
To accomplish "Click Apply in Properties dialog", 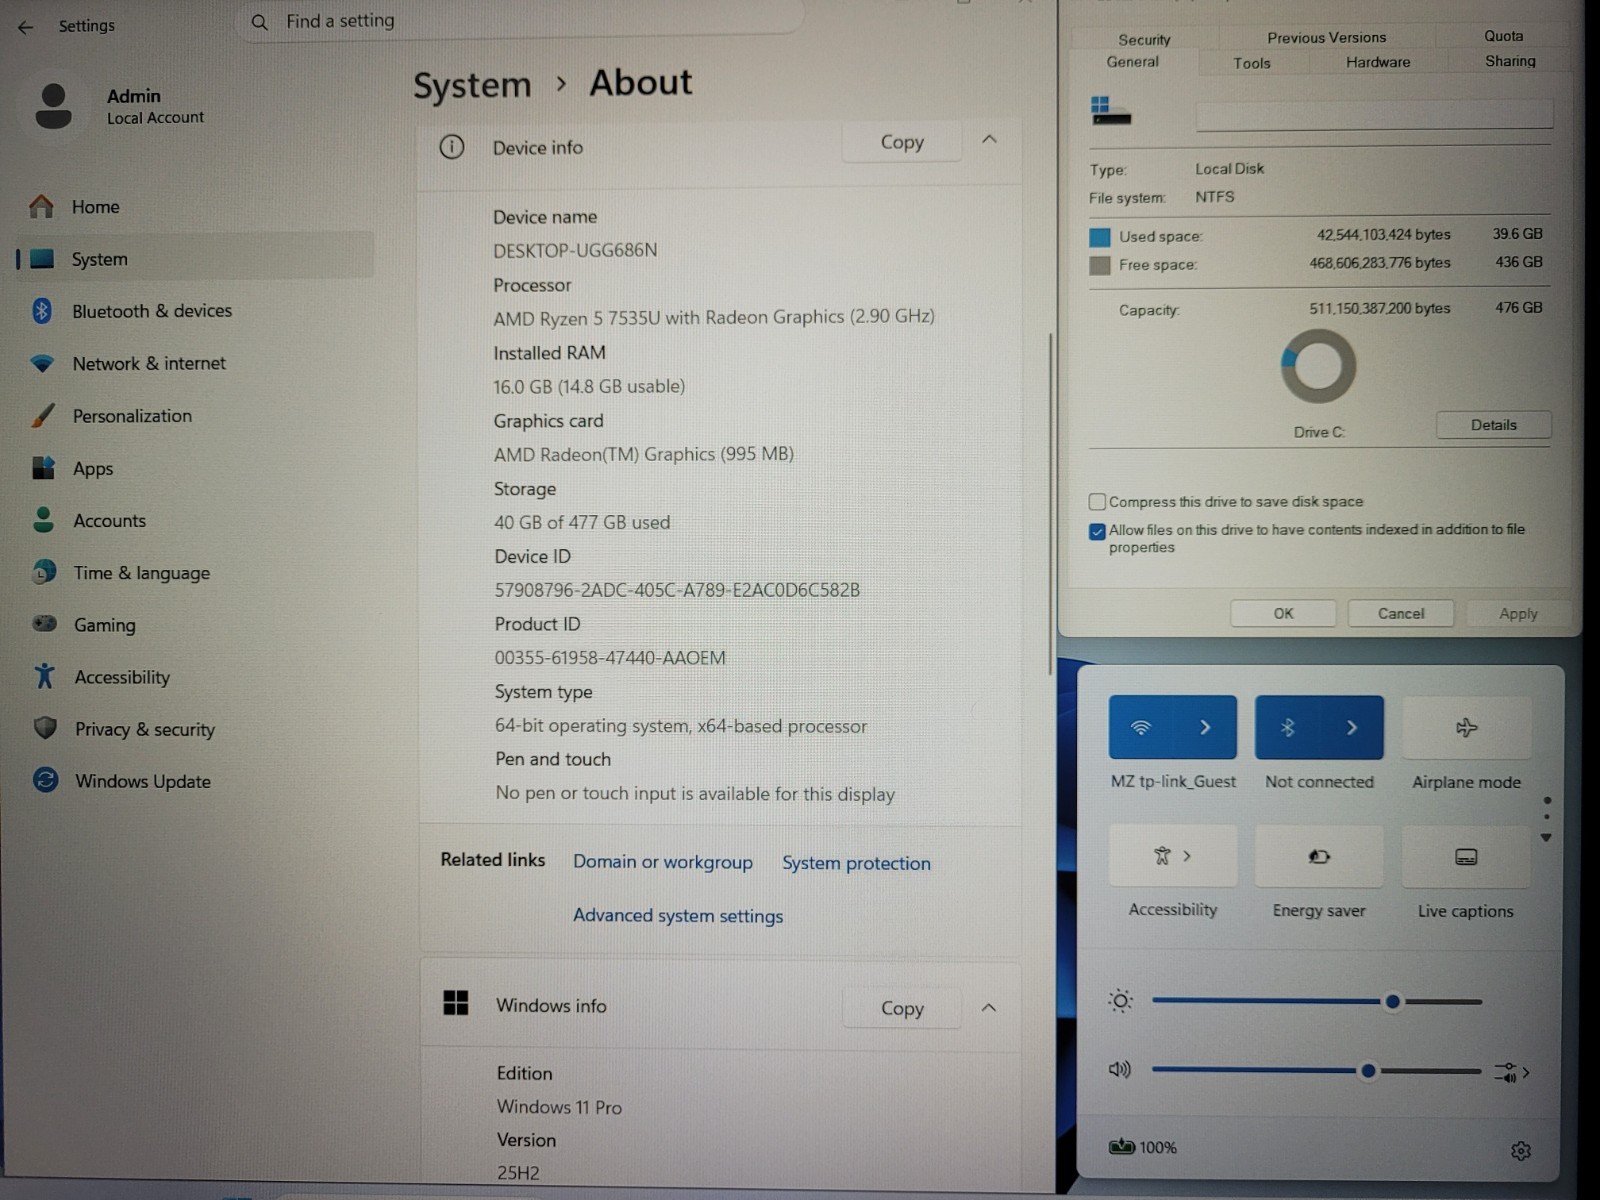I will pos(1518,613).
